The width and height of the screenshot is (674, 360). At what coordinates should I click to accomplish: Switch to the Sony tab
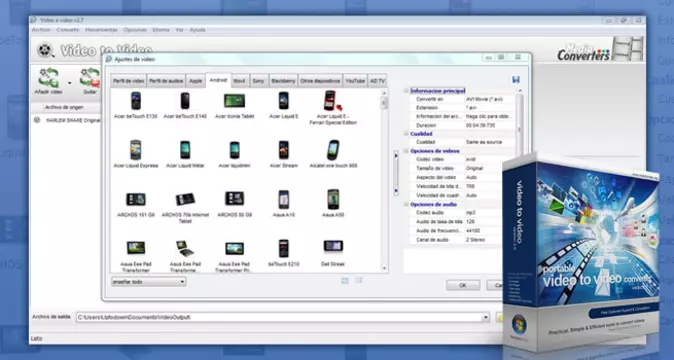[x=258, y=81]
